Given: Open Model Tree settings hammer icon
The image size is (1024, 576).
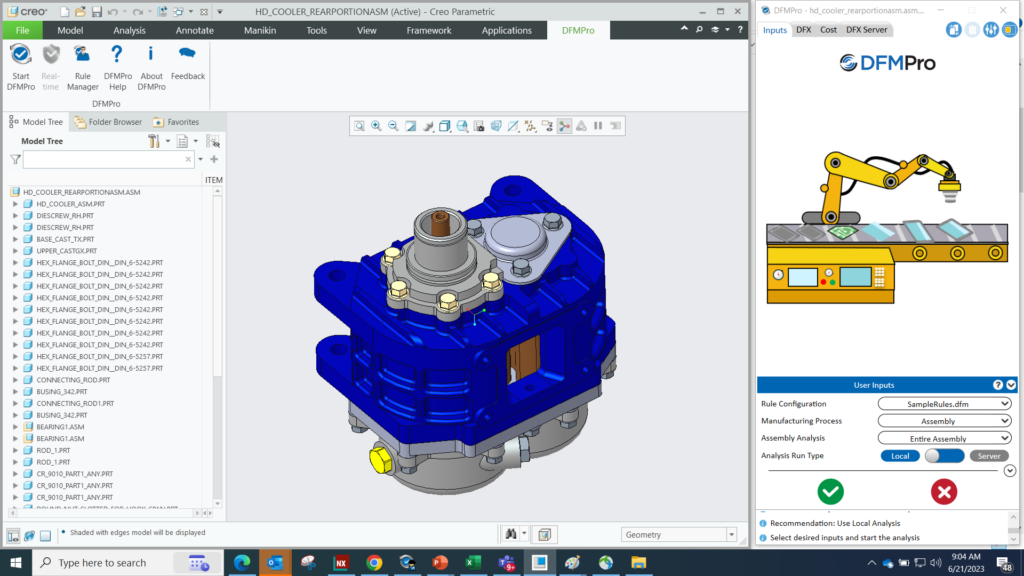Looking at the screenshot, I should [x=154, y=141].
